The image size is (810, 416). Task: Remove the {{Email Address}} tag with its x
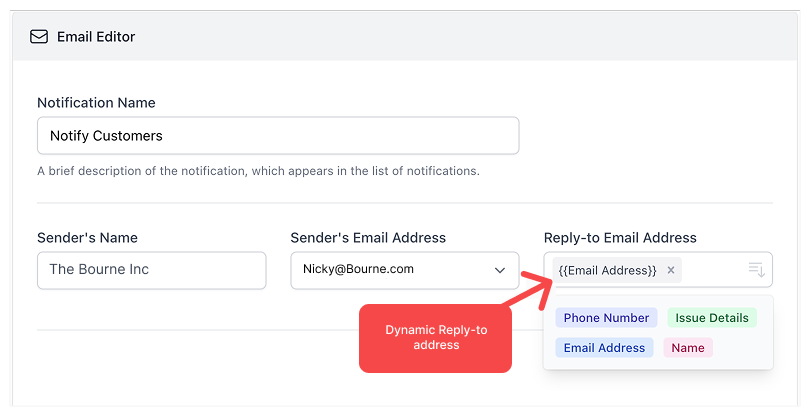671,270
